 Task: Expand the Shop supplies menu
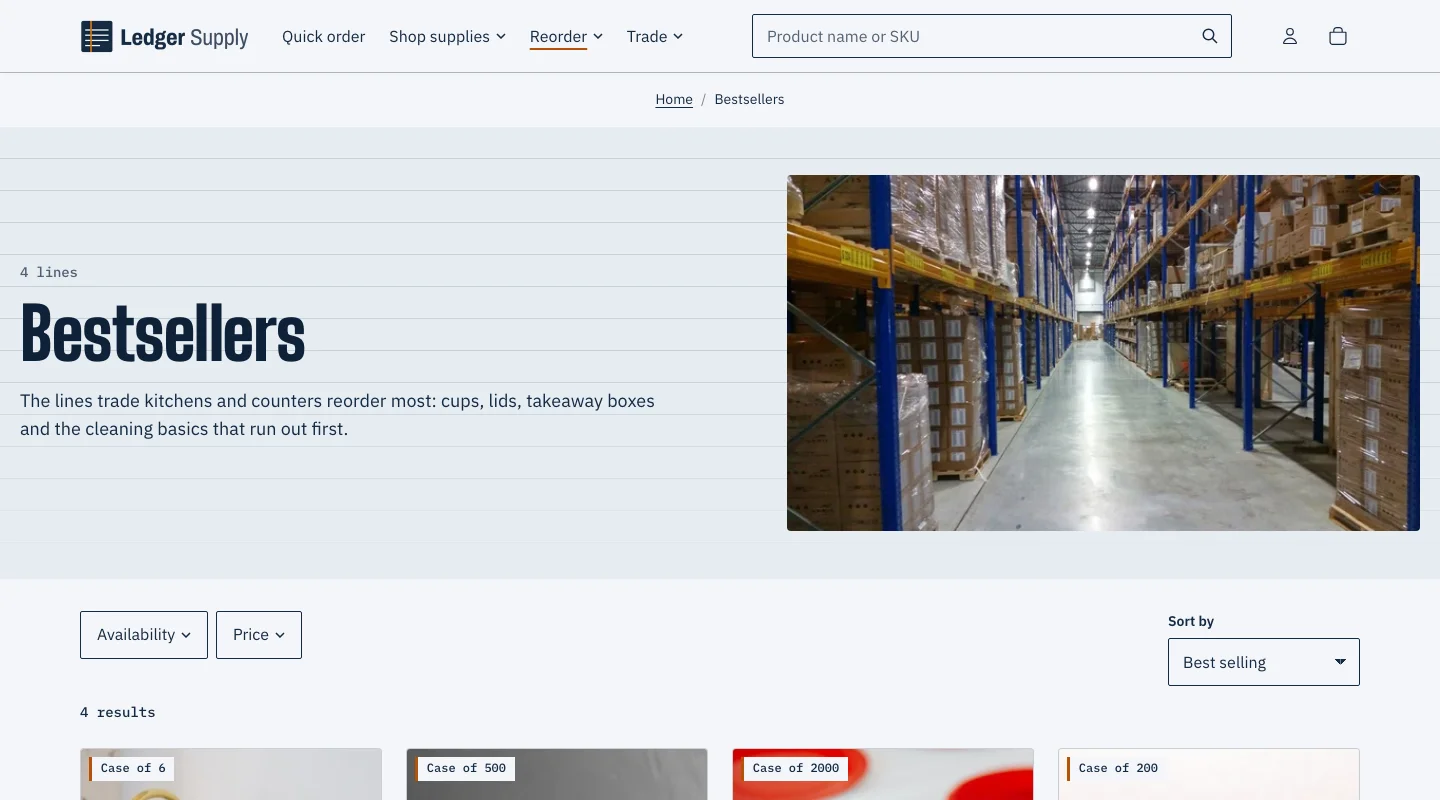pyautogui.click(x=447, y=36)
